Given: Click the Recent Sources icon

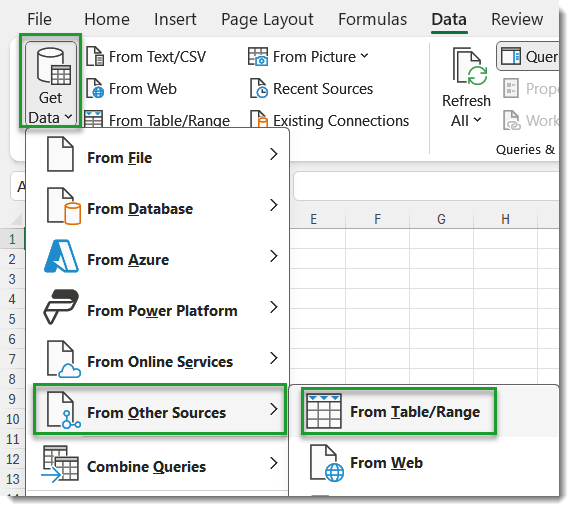Looking at the screenshot, I should (x=259, y=89).
